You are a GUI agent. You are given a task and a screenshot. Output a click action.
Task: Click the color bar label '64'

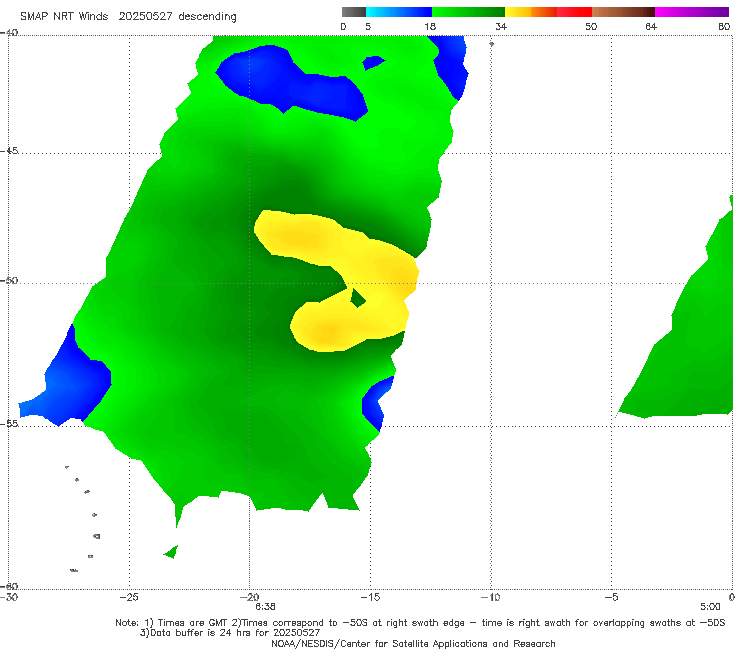point(651,26)
